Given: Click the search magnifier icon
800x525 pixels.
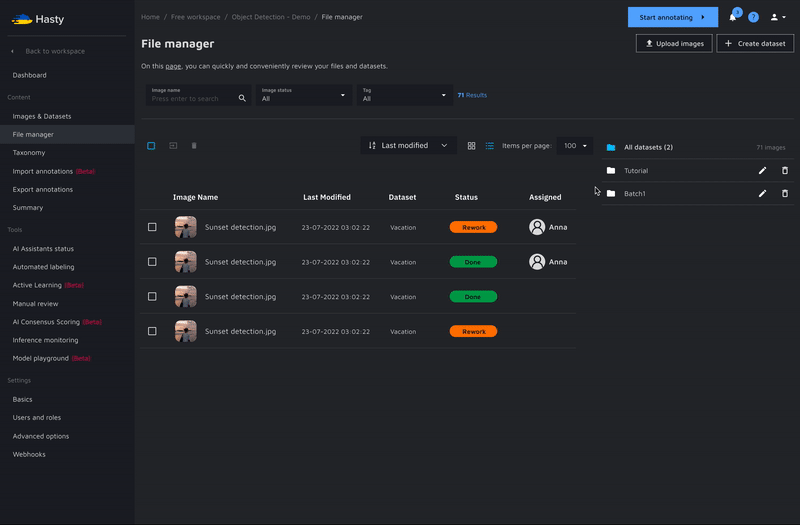Looking at the screenshot, I should coord(242,98).
